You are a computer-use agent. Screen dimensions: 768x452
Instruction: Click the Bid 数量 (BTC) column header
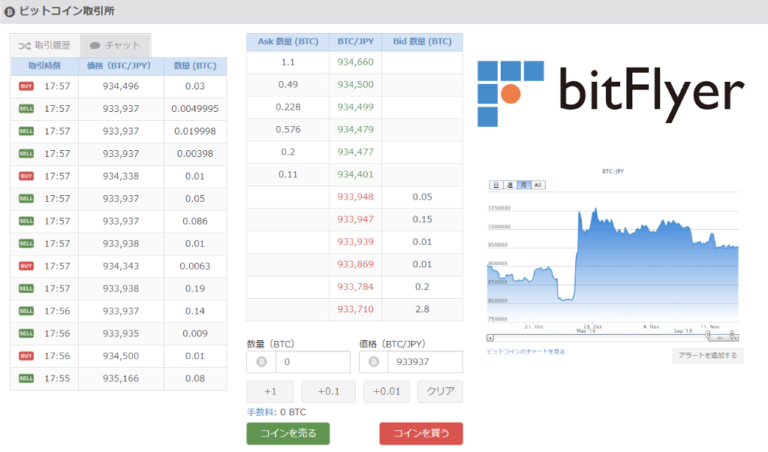pos(422,42)
